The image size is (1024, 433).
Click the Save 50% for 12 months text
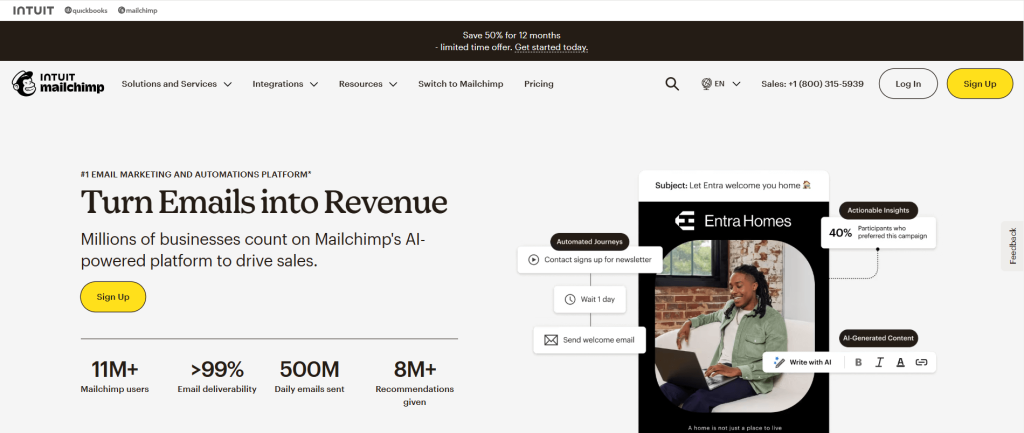(511, 35)
